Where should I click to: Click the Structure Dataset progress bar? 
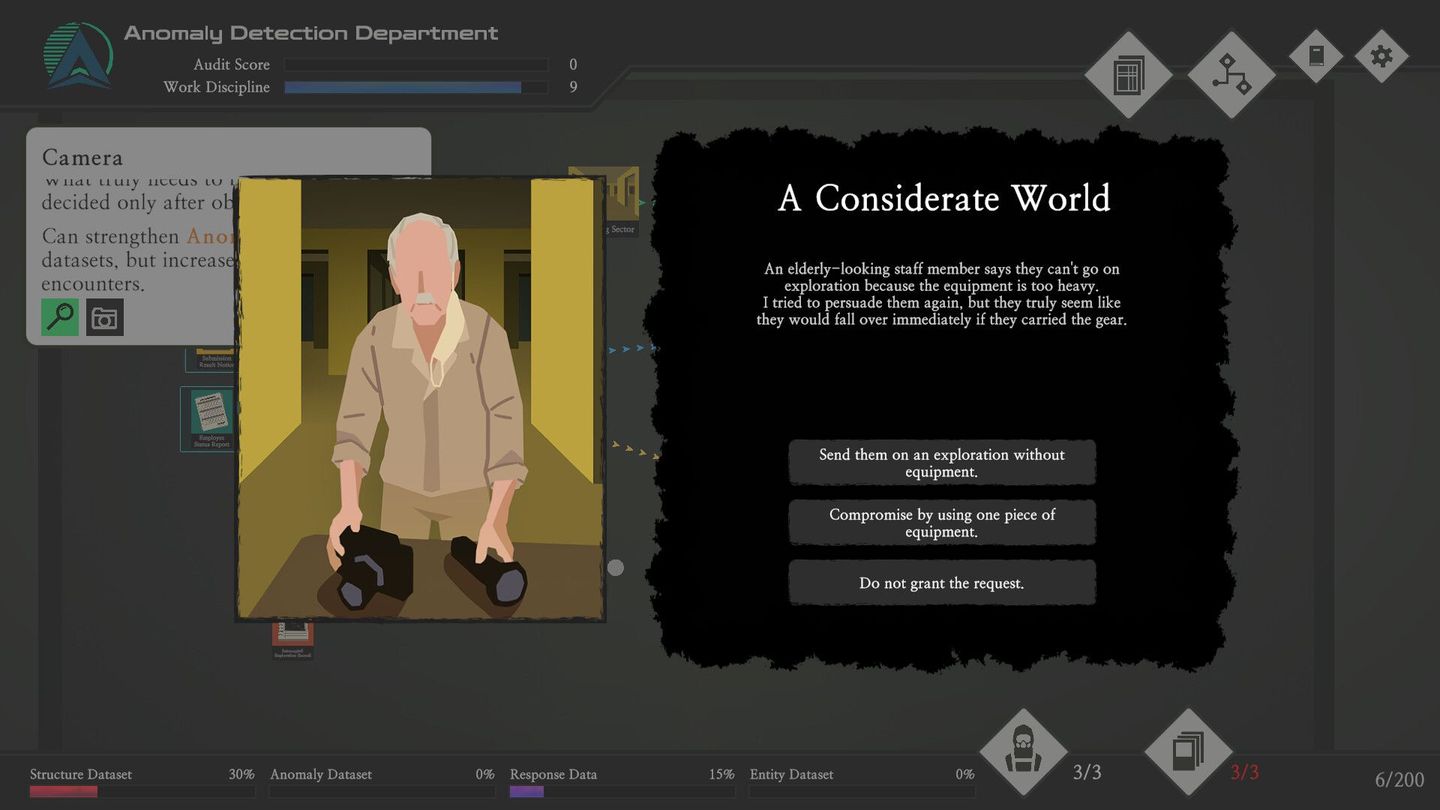click(x=142, y=791)
